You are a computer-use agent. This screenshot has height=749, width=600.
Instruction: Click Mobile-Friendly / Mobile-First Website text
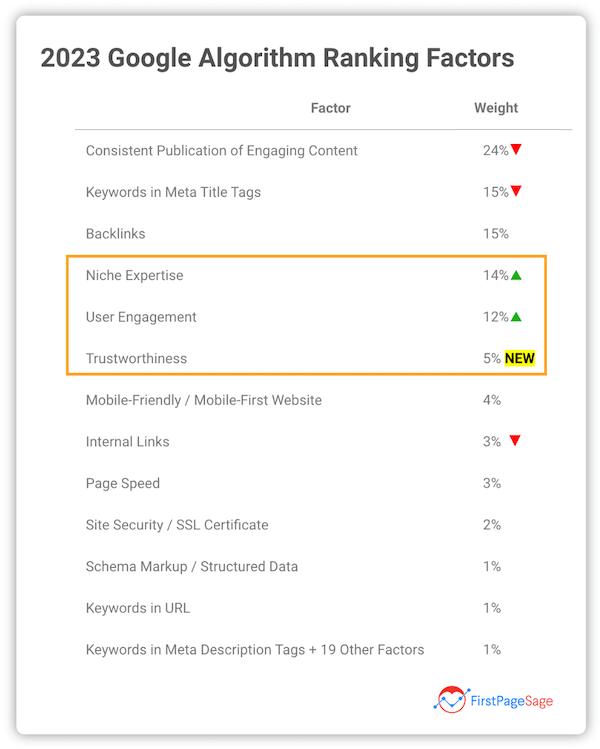(x=204, y=400)
